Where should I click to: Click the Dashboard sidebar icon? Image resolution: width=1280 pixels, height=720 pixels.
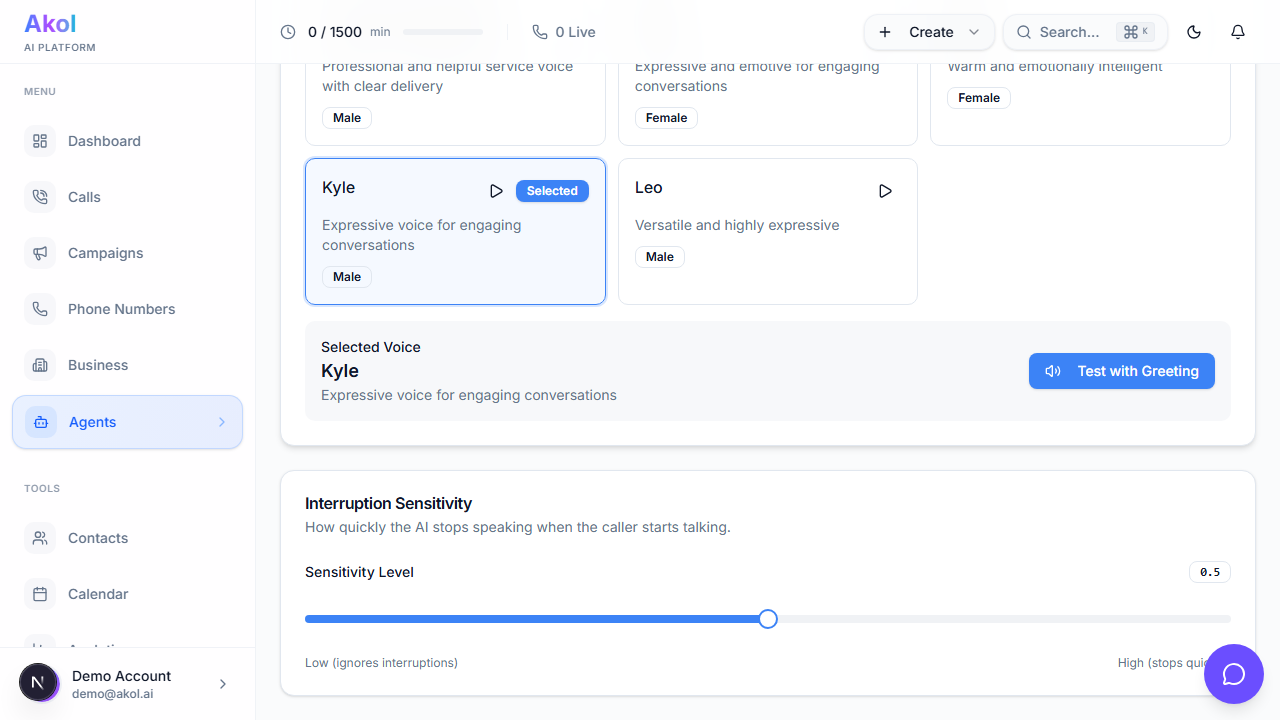pos(40,141)
